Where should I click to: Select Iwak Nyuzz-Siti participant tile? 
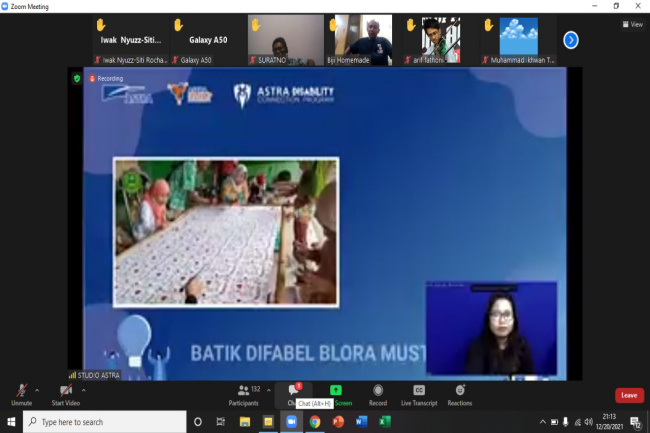click(131, 40)
